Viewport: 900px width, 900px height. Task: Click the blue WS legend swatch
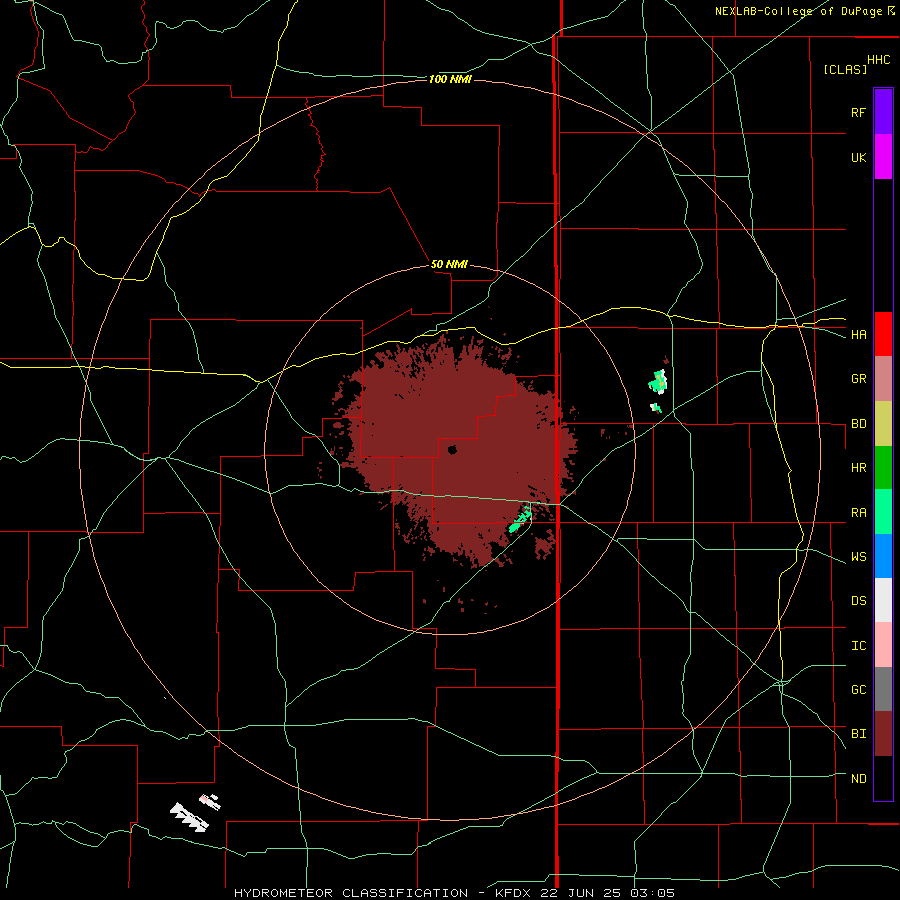pyautogui.click(x=883, y=556)
